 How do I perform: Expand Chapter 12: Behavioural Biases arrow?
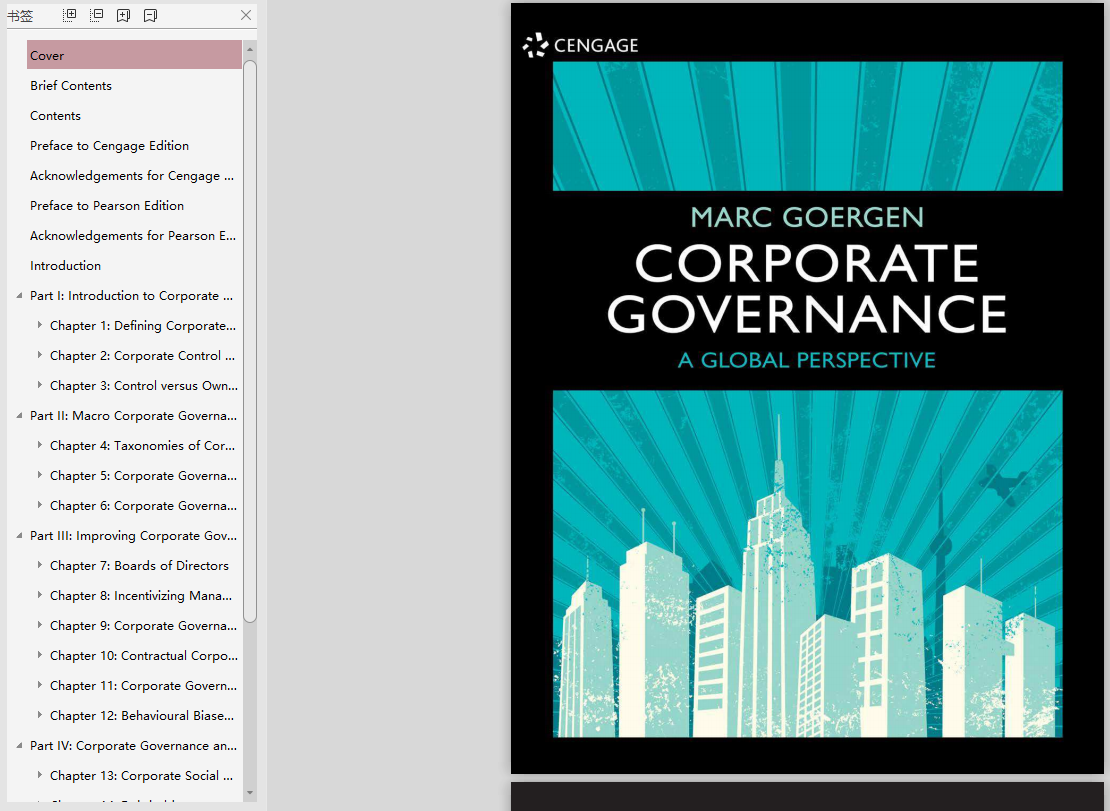pos(40,715)
